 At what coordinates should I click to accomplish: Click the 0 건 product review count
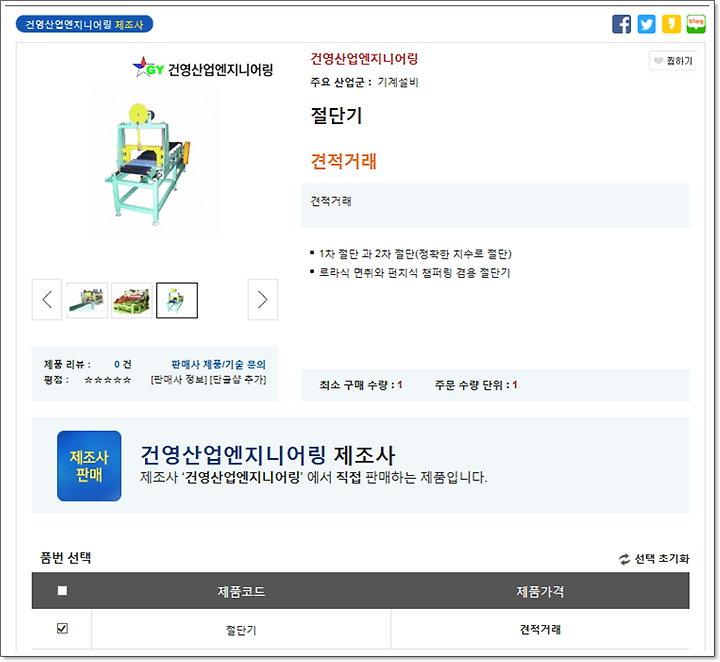123,365
